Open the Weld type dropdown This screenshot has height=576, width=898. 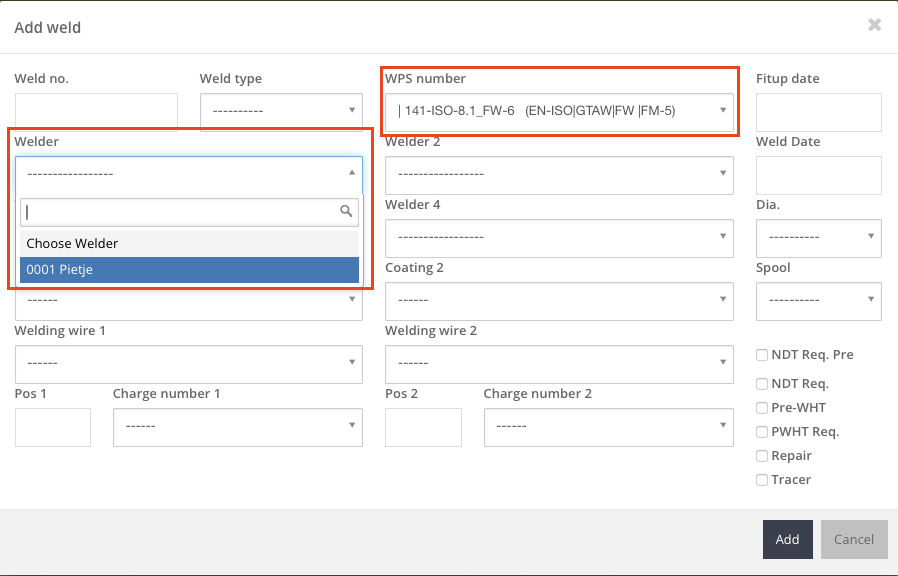[281, 111]
